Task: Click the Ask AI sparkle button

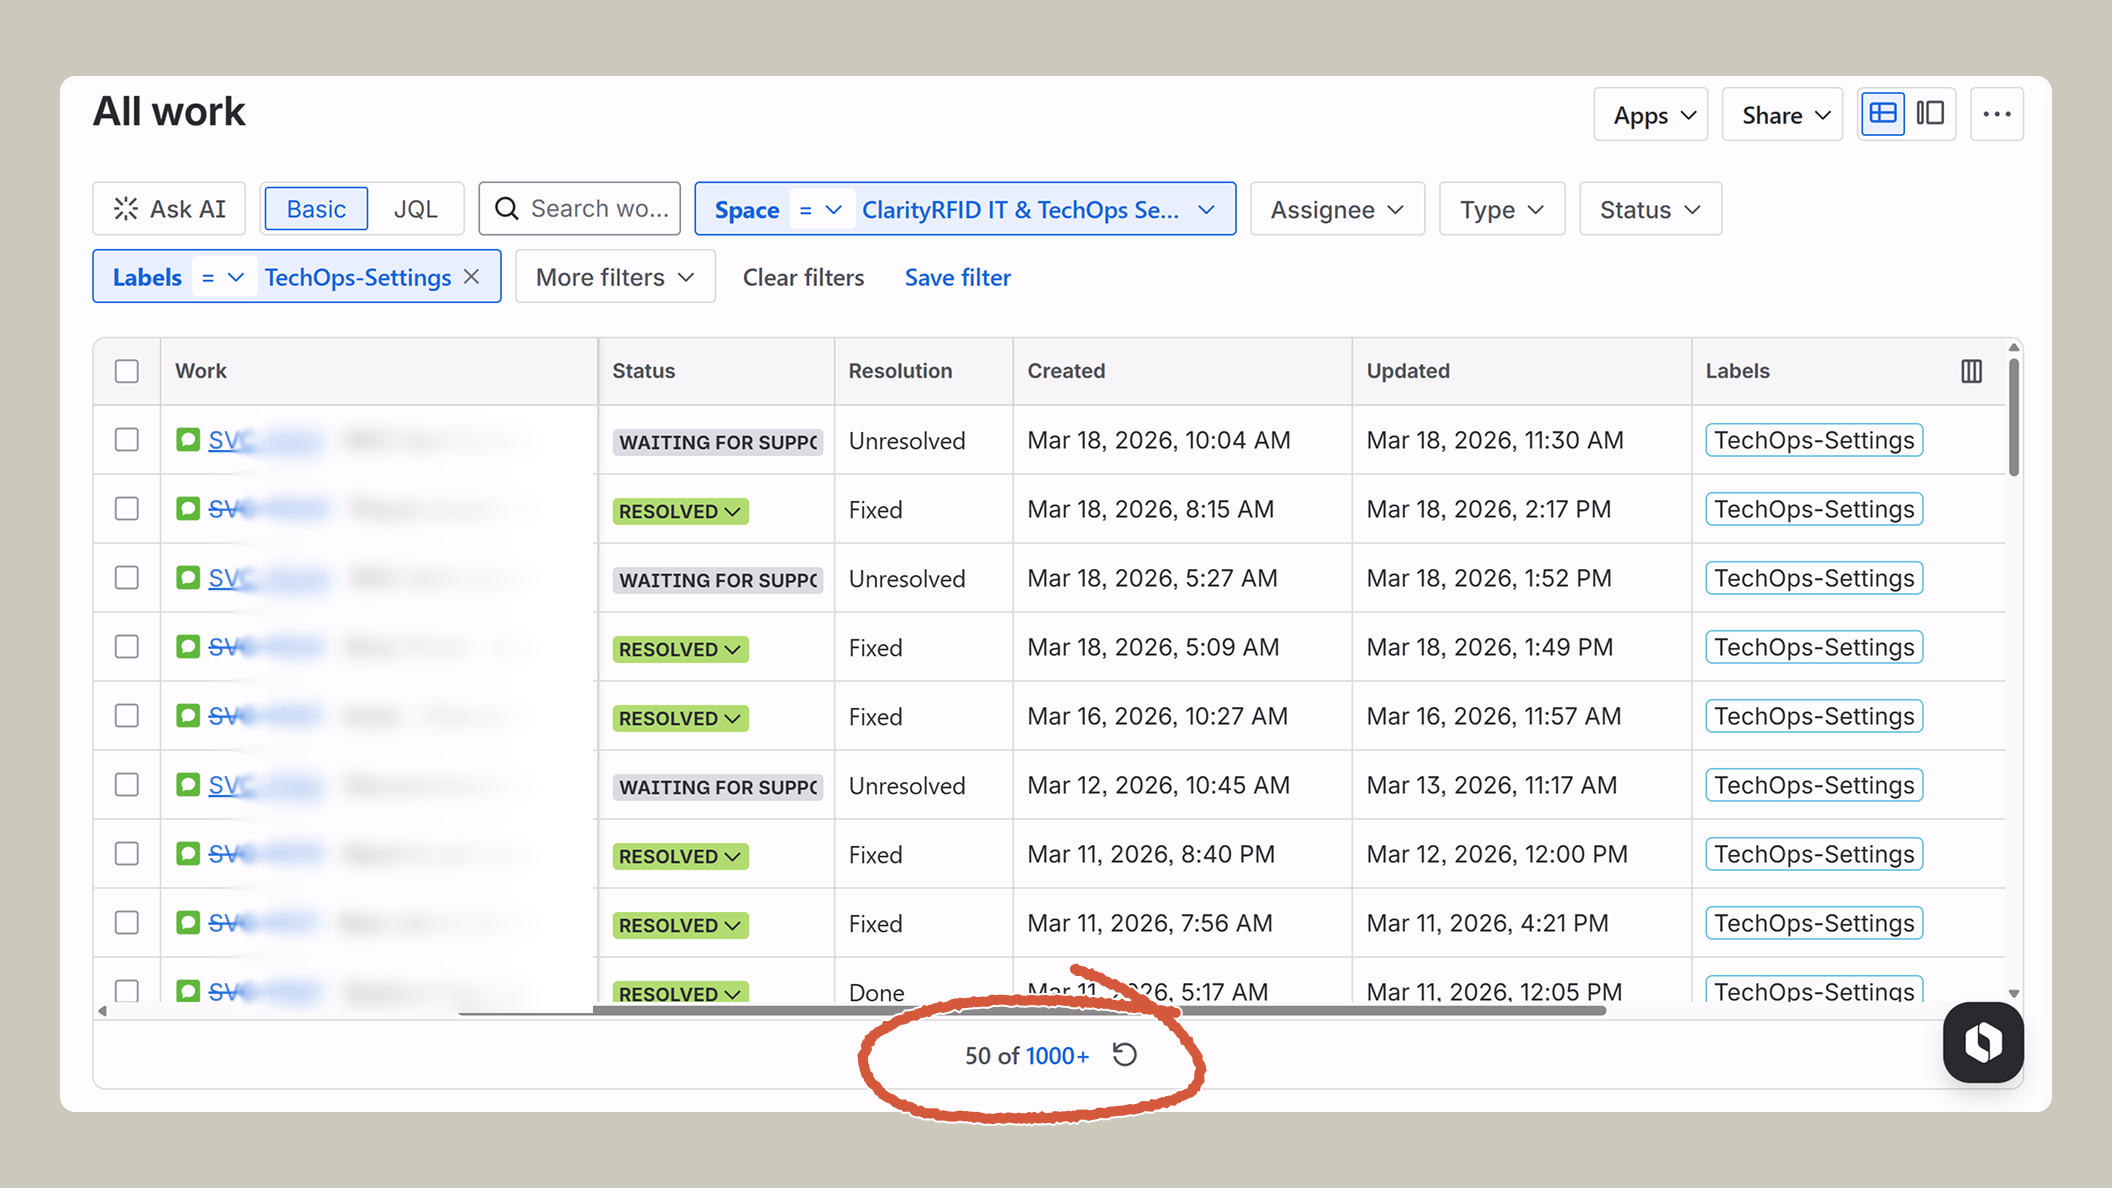Action: pos(169,208)
